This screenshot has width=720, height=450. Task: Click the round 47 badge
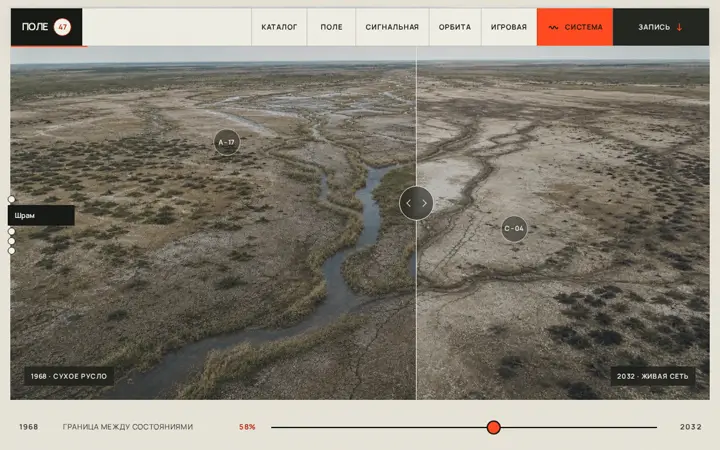[x=62, y=27]
